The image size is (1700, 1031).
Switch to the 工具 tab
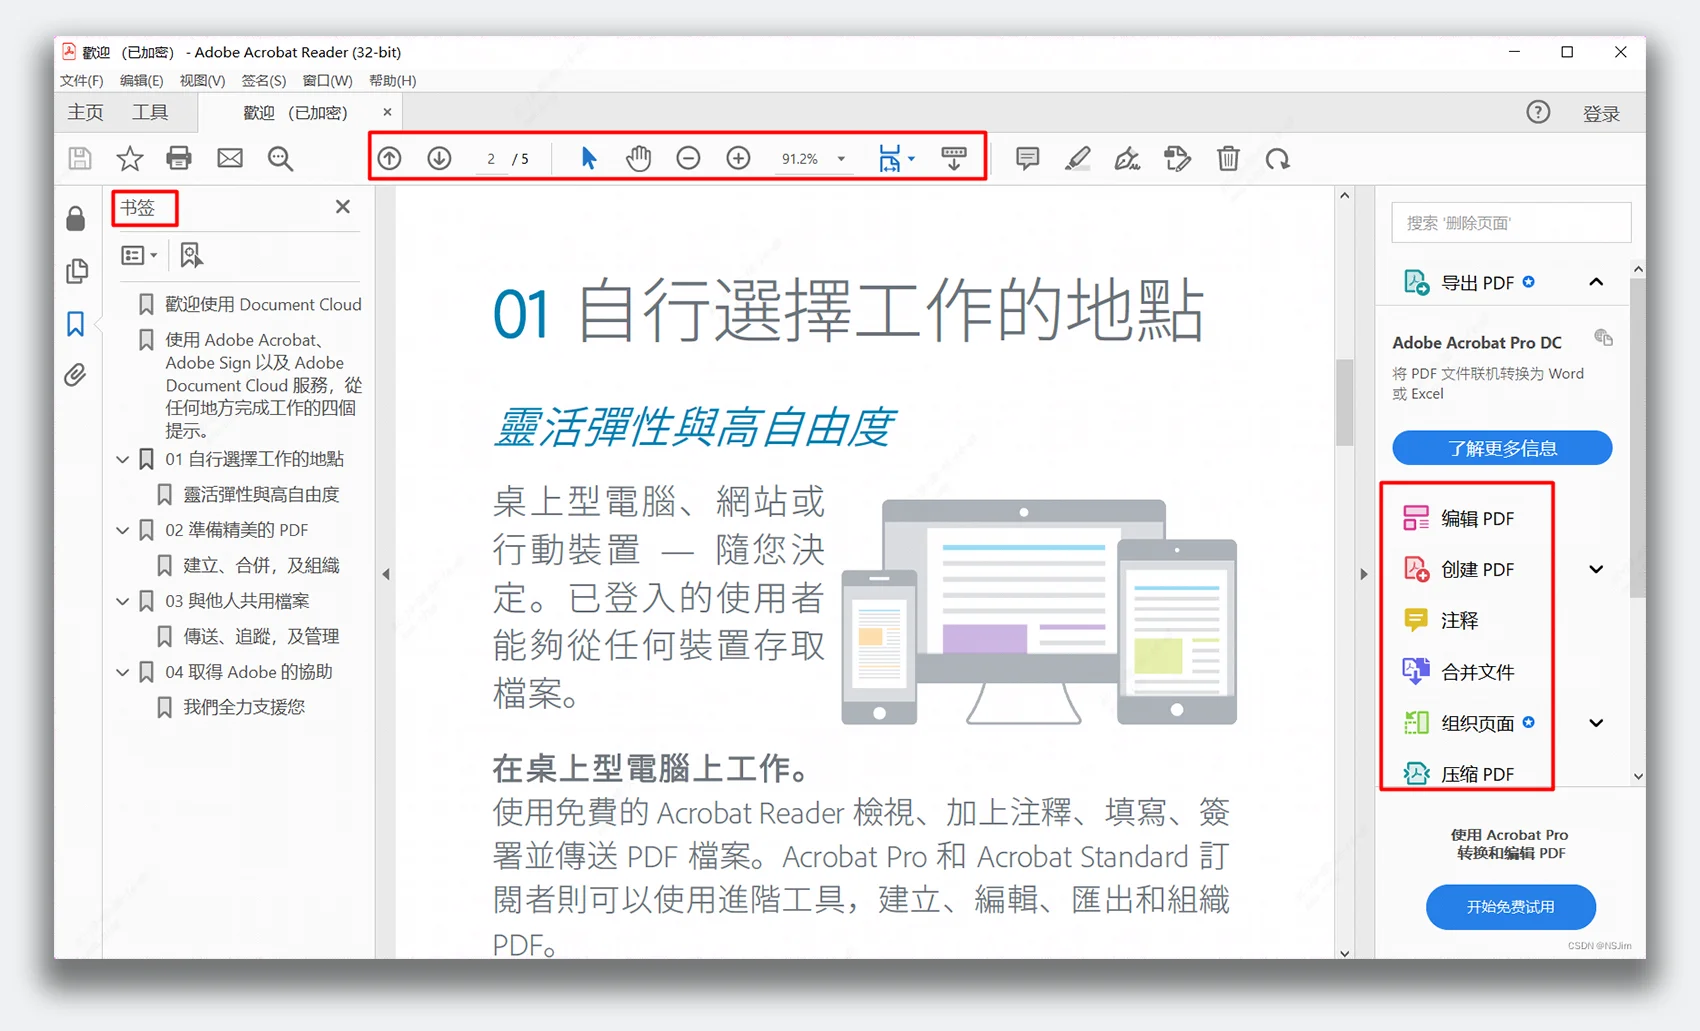(150, 112)
